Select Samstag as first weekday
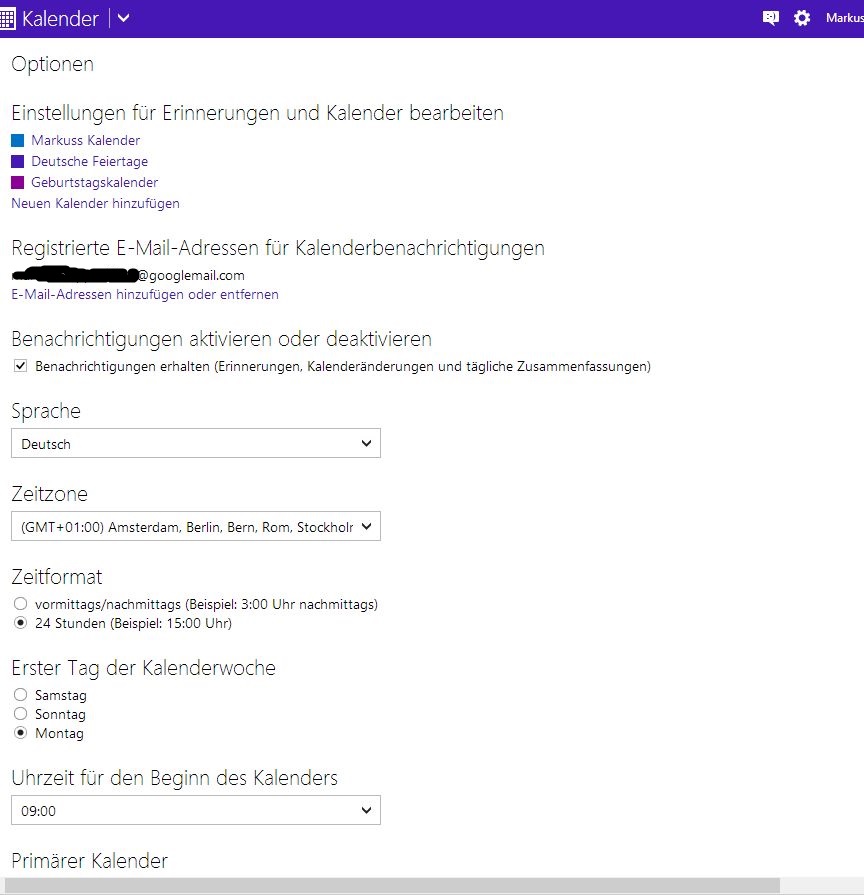 21,695
